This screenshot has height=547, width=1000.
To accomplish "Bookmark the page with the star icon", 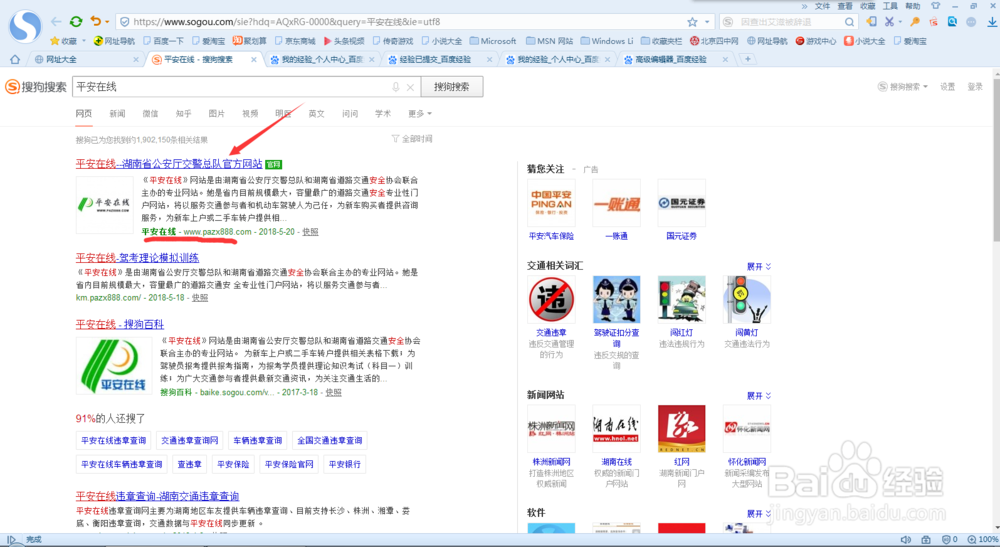I will (693, 22).
